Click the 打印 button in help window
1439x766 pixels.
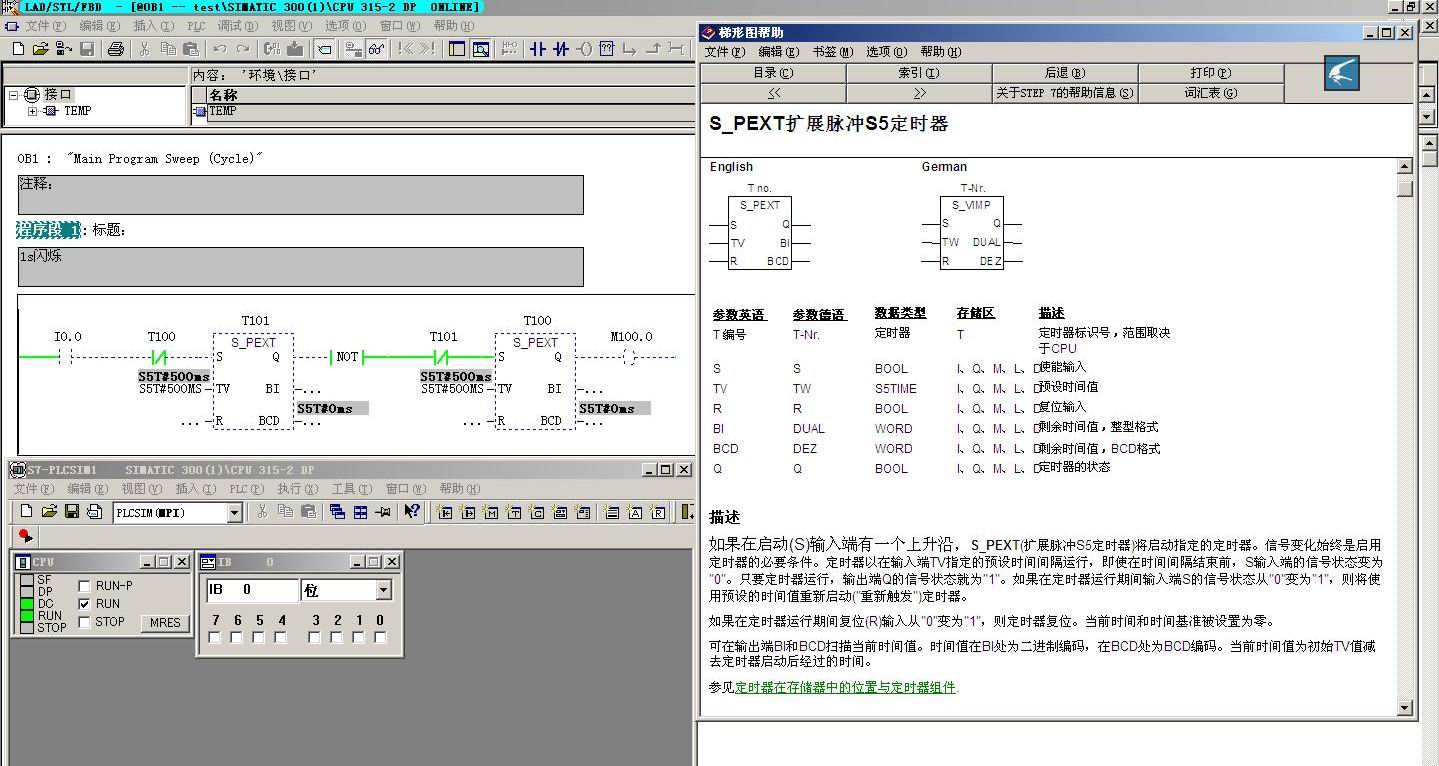[x=1211, y=73]
